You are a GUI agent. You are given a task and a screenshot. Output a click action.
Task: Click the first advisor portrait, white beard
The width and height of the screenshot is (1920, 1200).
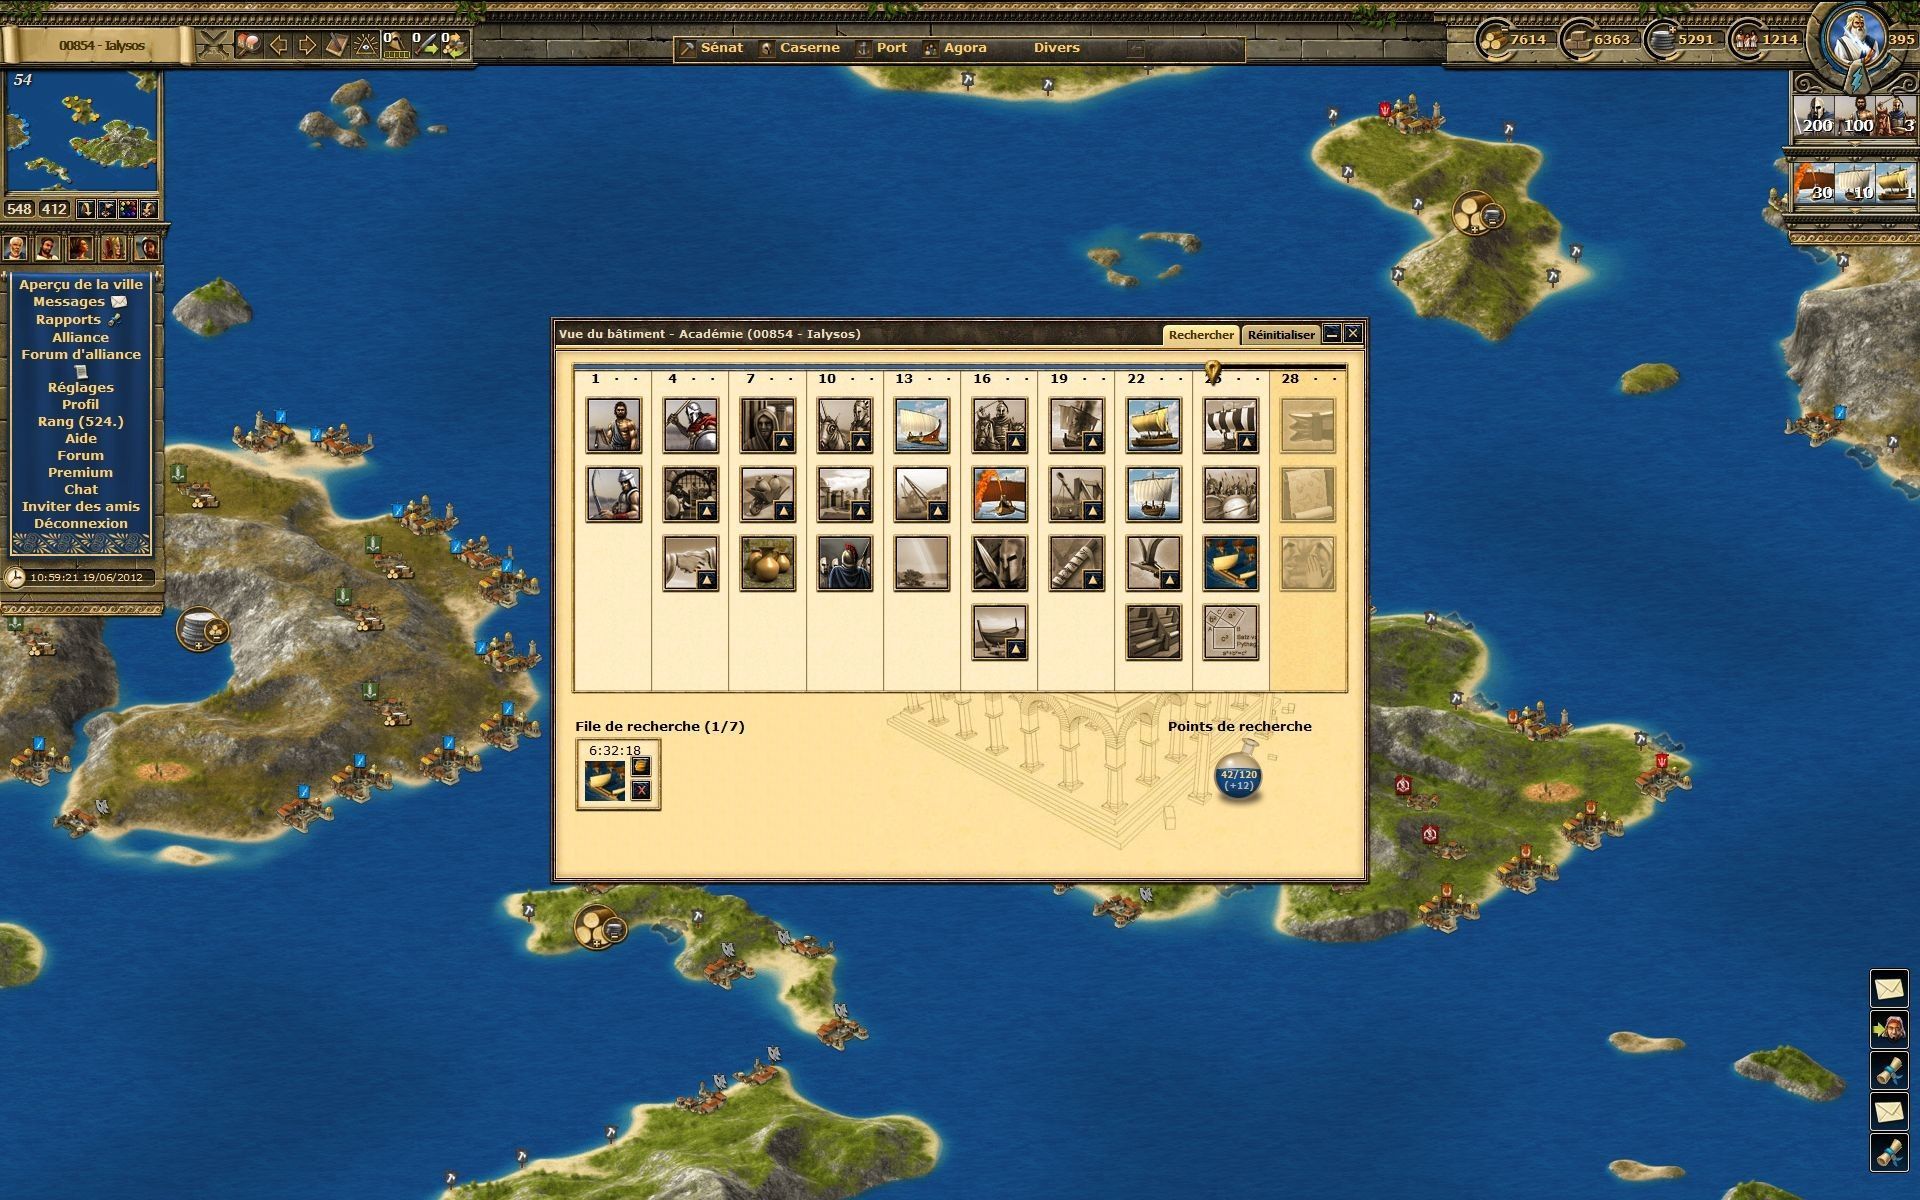pyautogui.click(x=15, y=246)
